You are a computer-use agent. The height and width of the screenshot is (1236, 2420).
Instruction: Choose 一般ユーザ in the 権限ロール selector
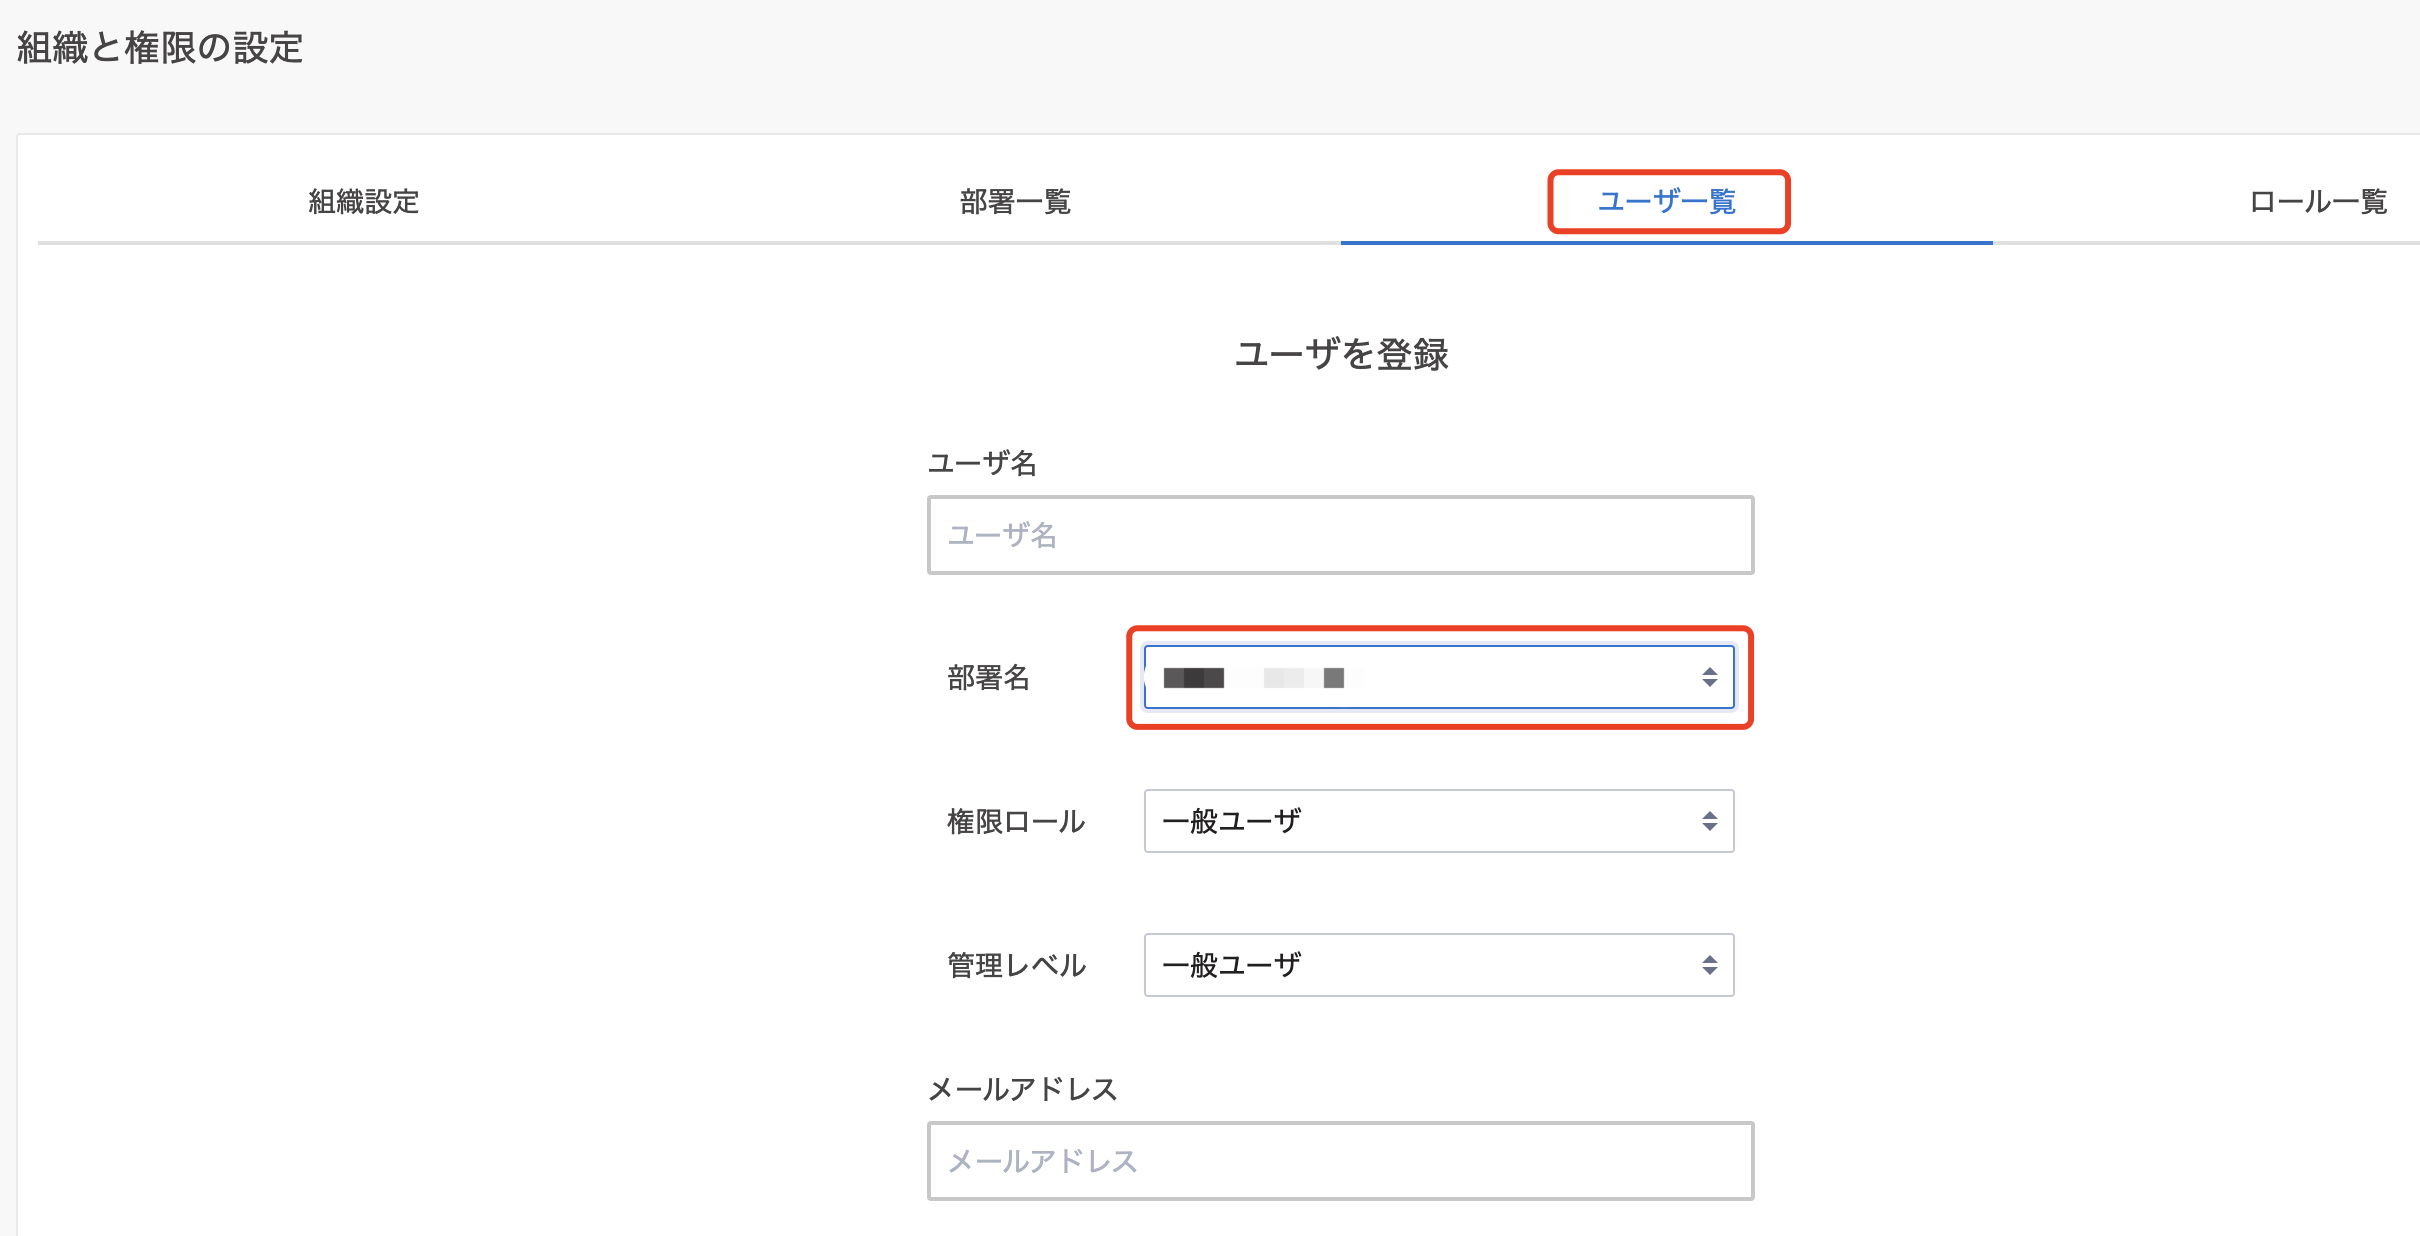click(x=1440, y=821)
